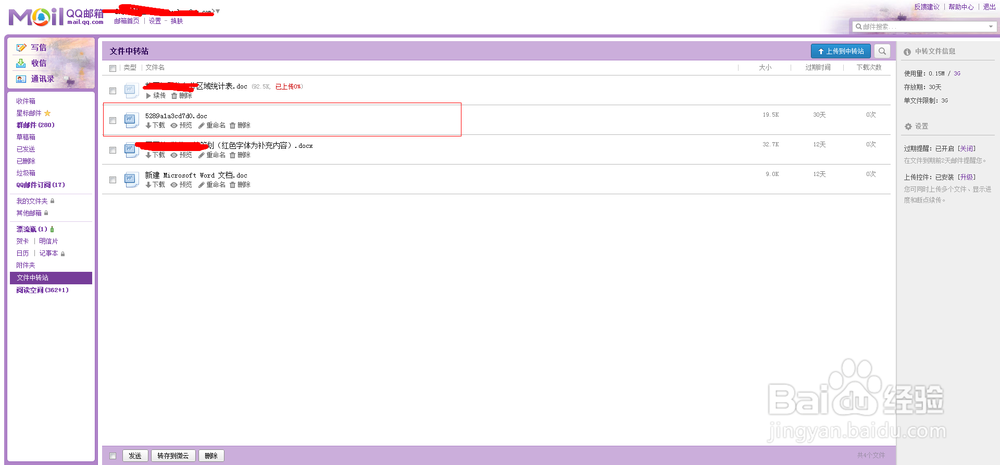Tick the checkbox for 新建 Microsoft Word 文档.doc
Image resolution: width=1000 pixels, height=465 pixels.
[113, 180]
